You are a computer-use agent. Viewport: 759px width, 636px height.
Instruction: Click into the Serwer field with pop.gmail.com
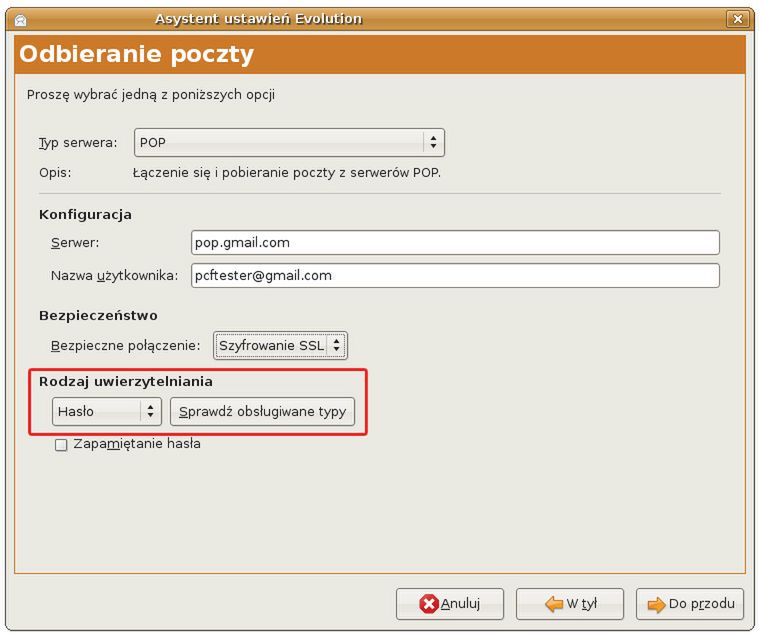point(455,242)
